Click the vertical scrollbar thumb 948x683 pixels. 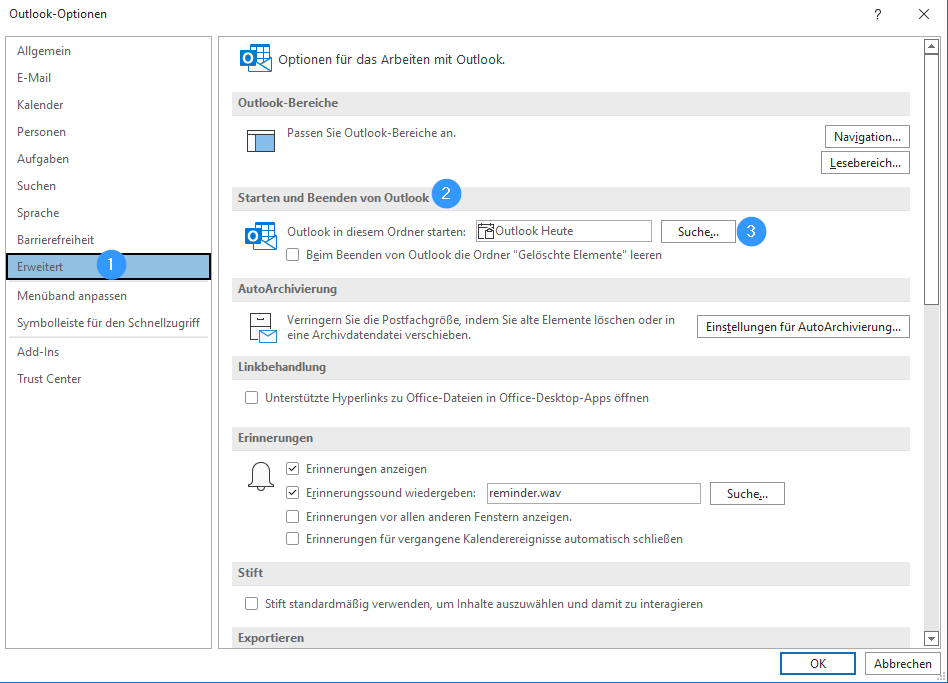tap(931, 179)
